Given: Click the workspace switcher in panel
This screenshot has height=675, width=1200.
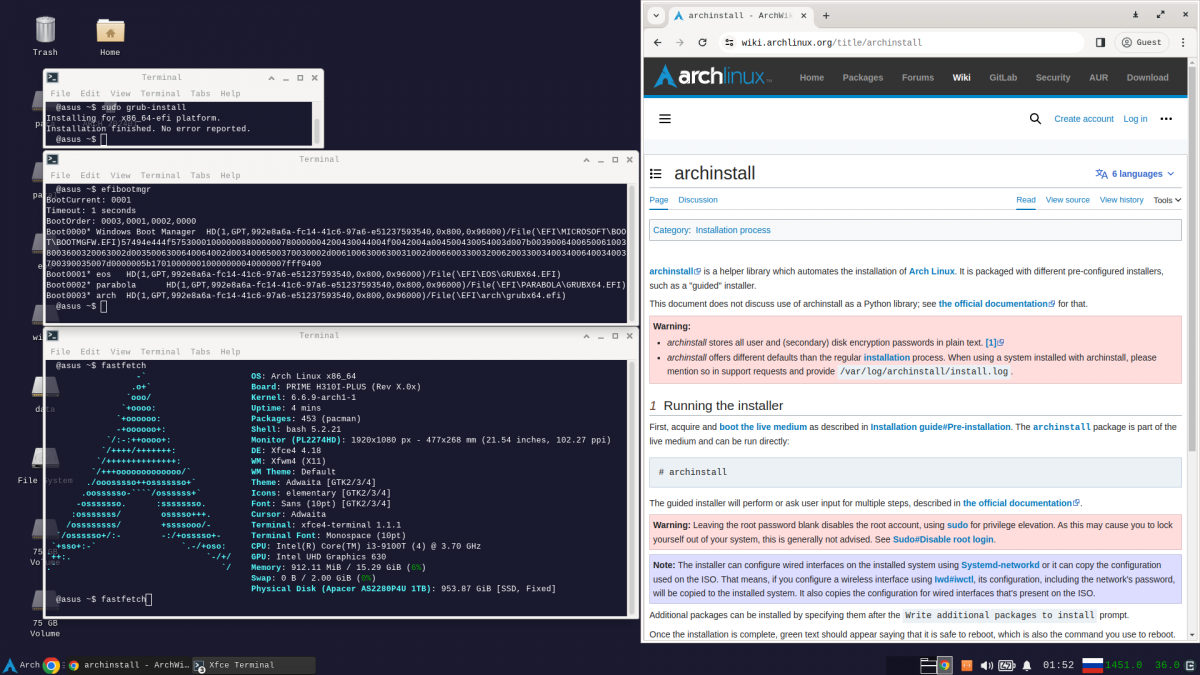Looking at the screenshot, I should 929,665.
